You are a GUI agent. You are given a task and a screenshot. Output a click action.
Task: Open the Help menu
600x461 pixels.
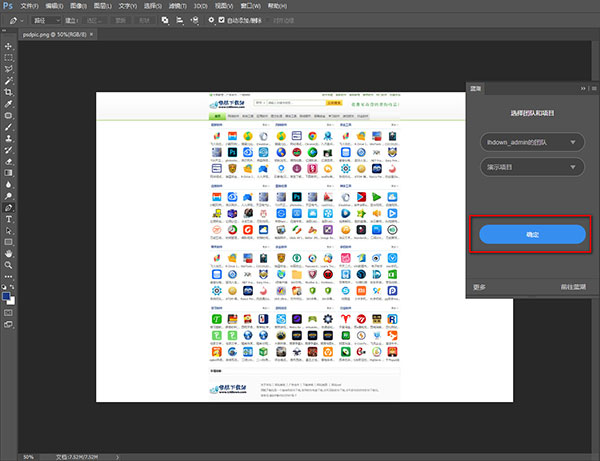pyautogui.click(x=277, y=6)
